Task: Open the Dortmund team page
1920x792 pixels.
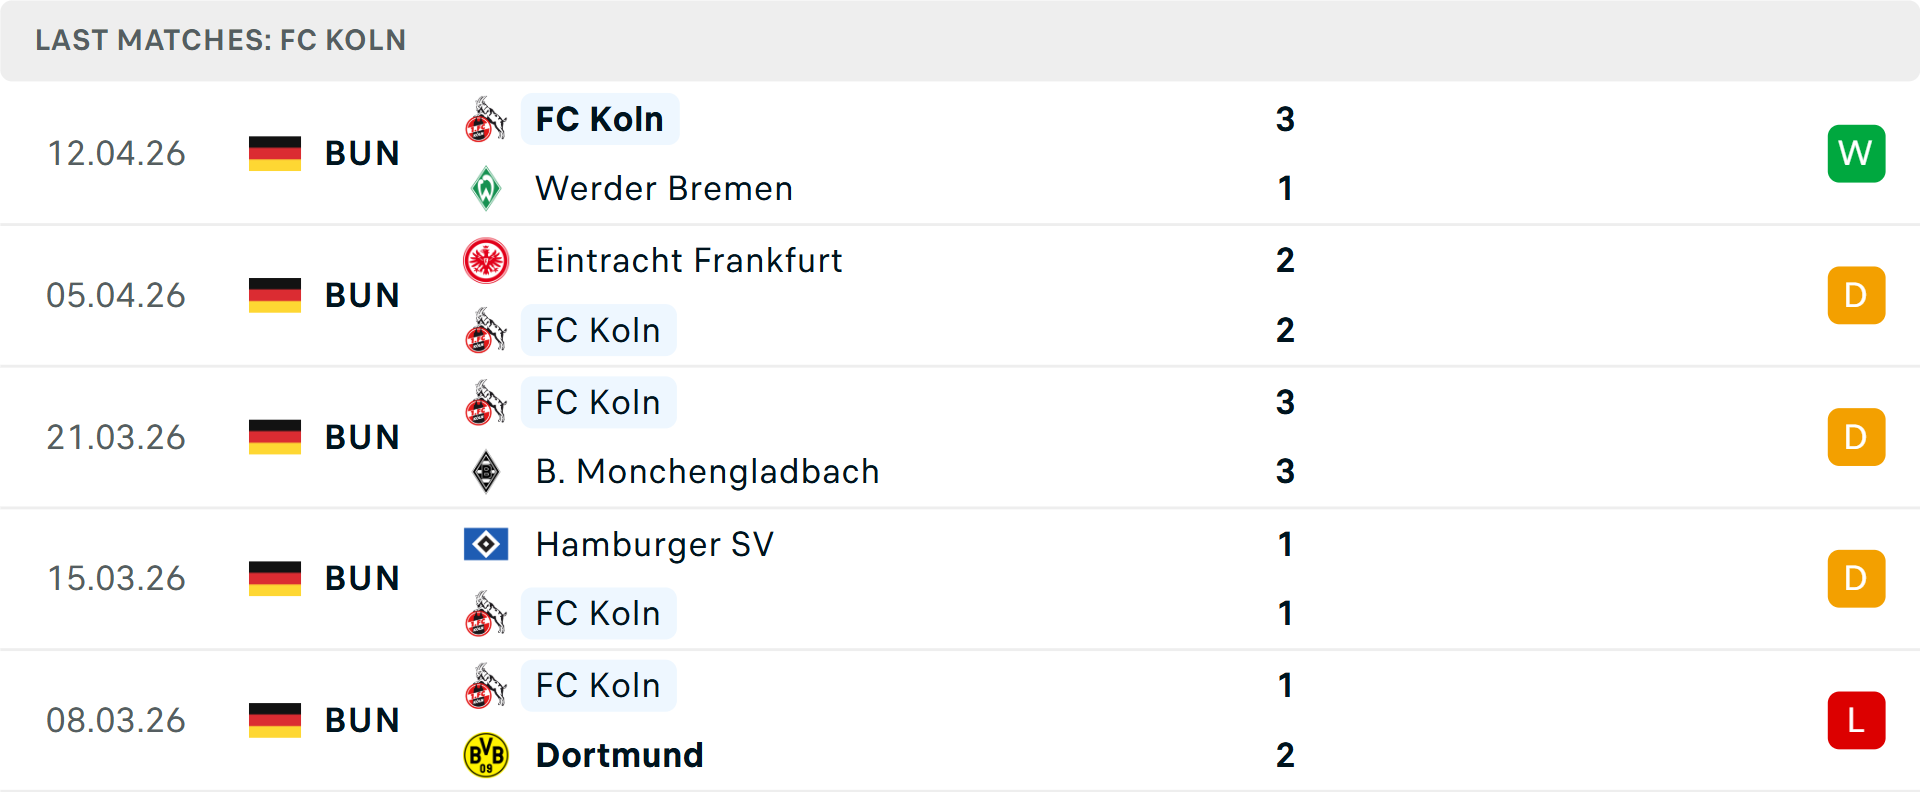Action: (x=620, y=755)
